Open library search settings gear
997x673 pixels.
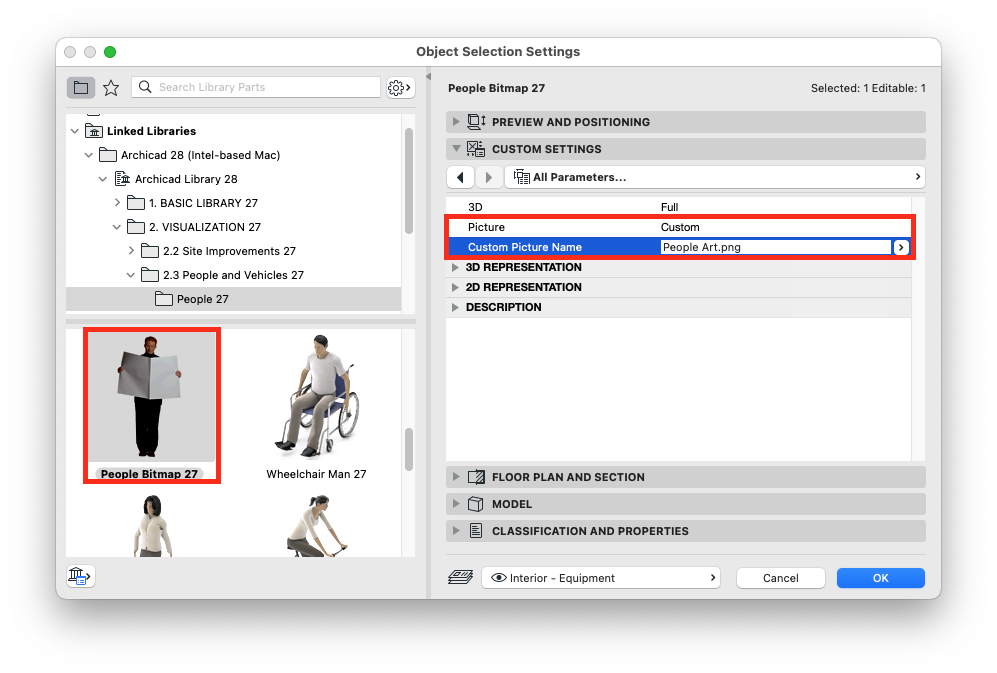(x=401, y=87)
